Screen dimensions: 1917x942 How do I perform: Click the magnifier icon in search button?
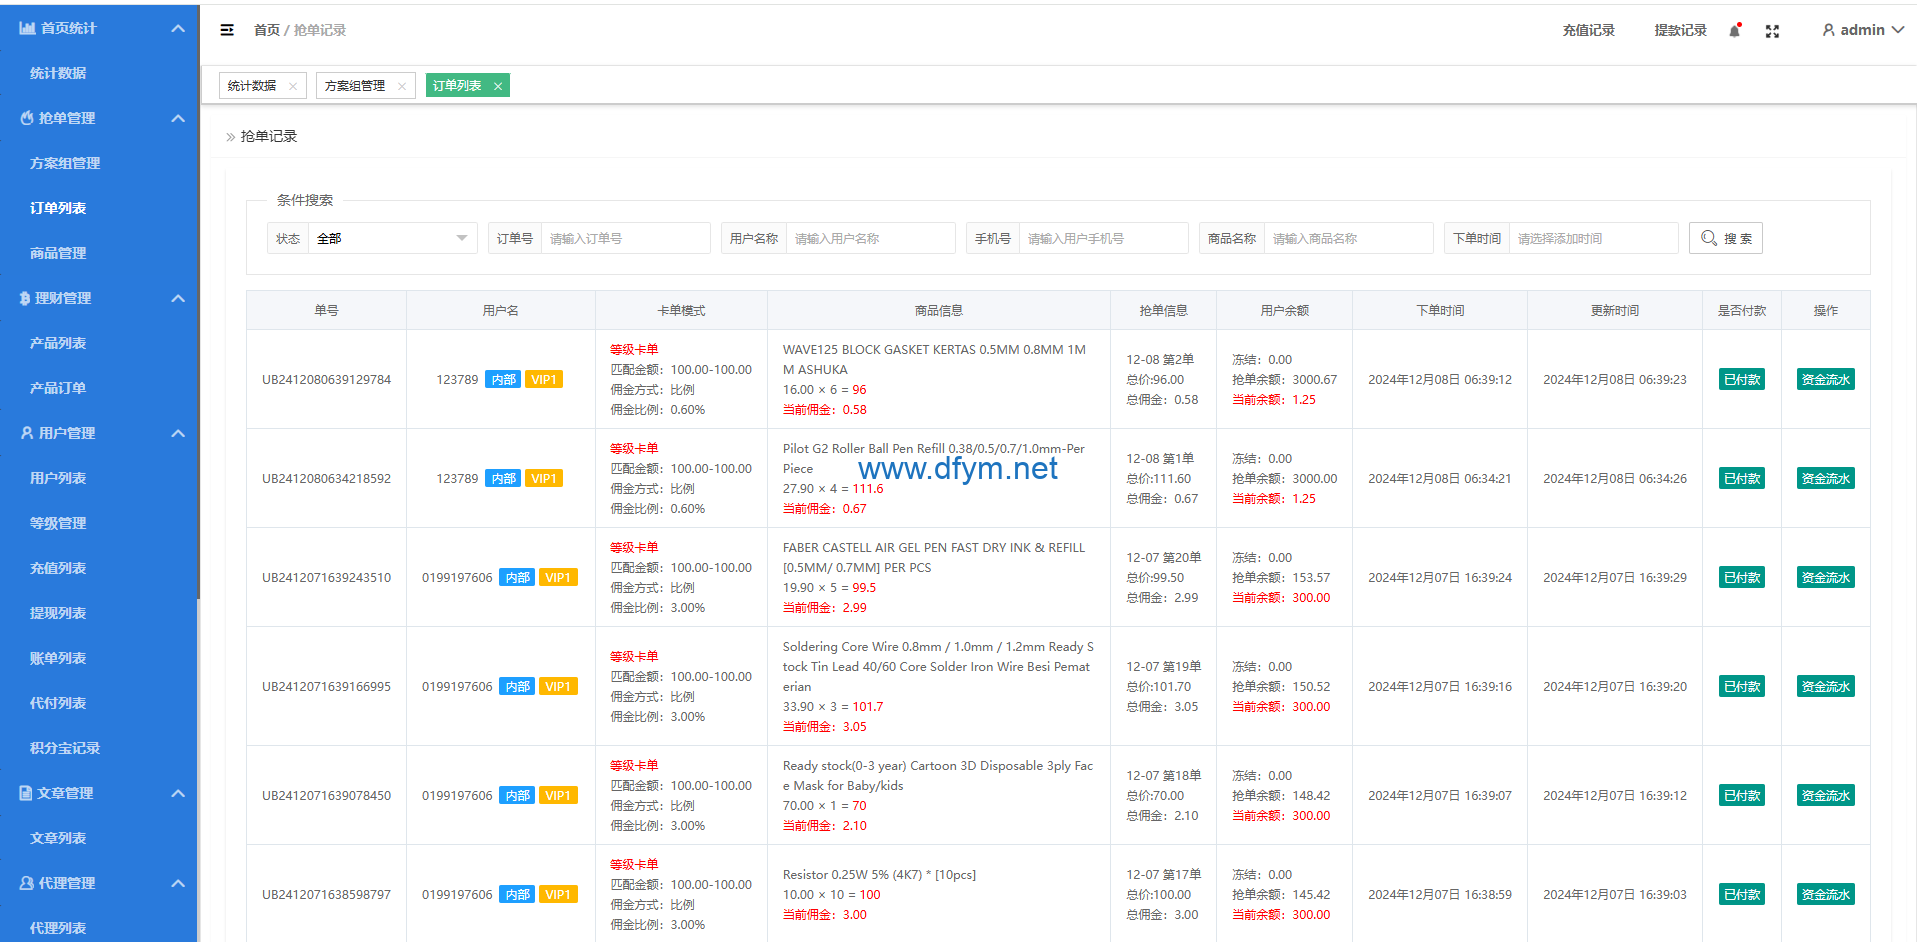click(1708, 238)
